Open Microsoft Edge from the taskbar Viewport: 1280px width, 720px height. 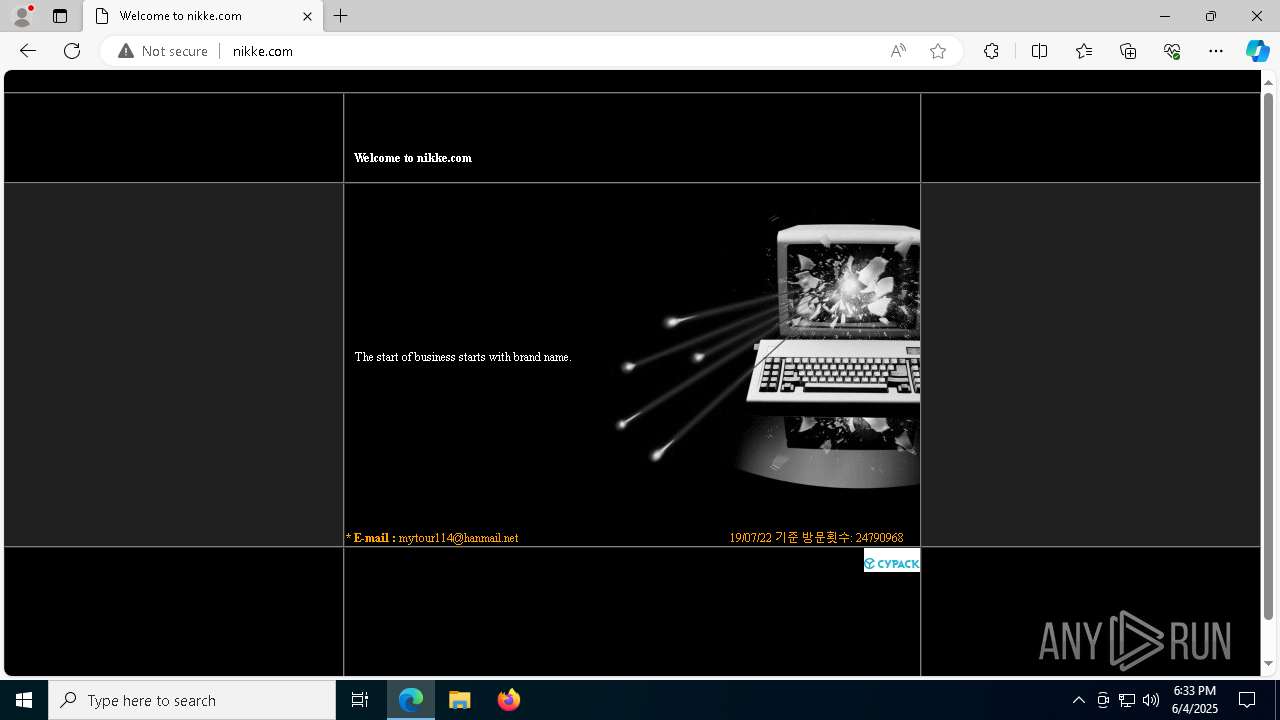411,700
